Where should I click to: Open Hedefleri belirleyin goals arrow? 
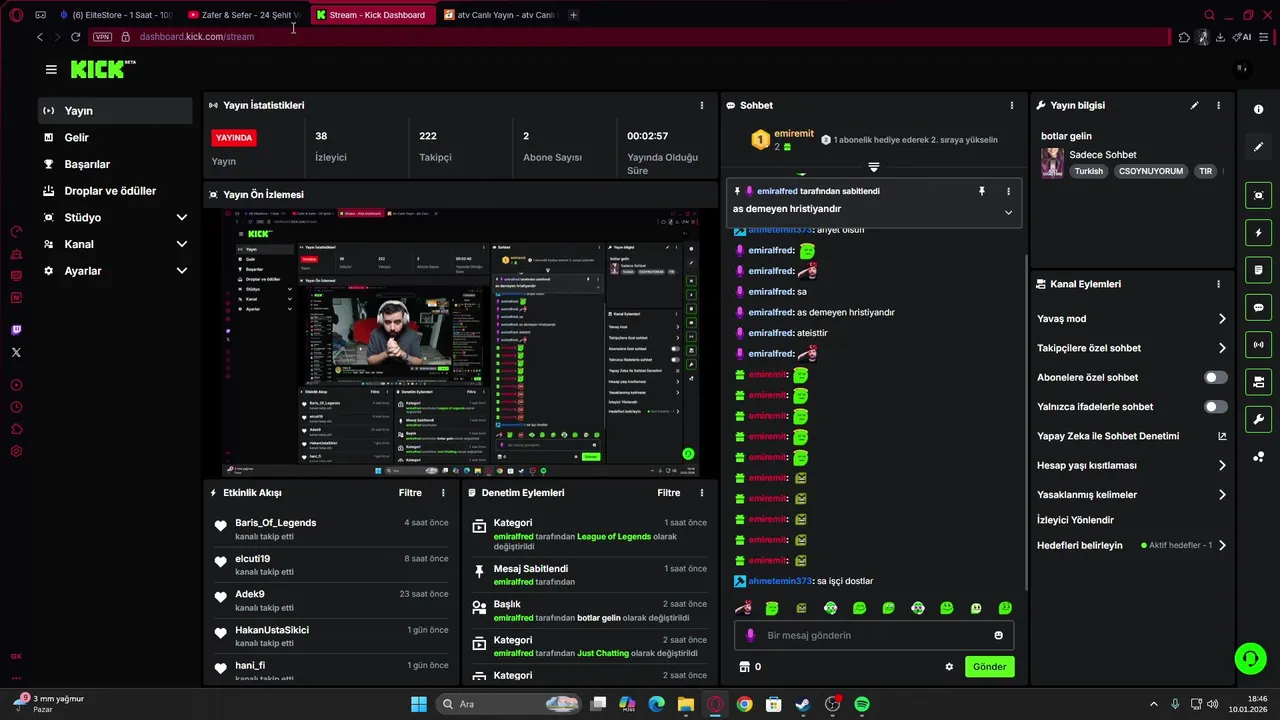1222,546
